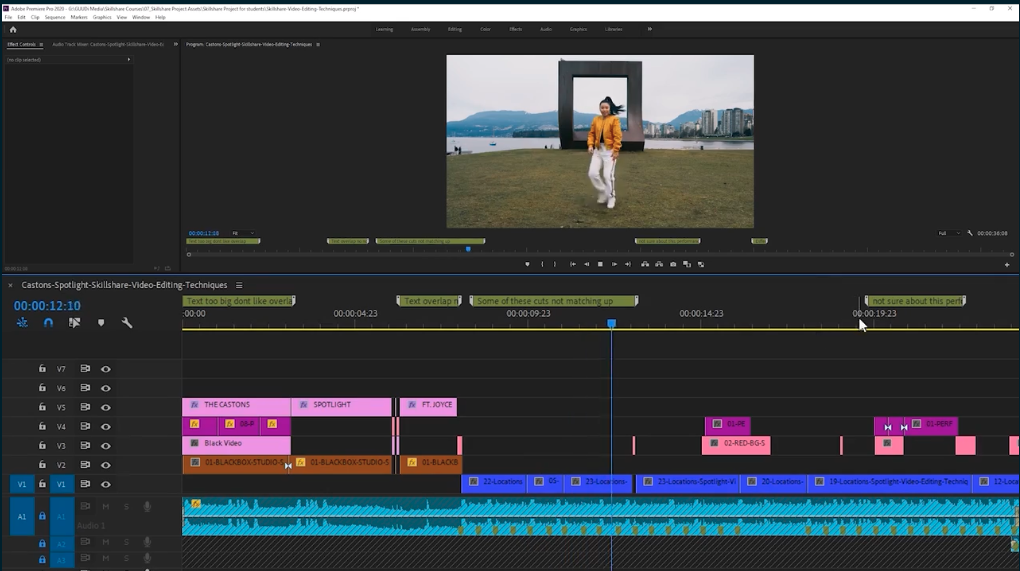Switch to the Color workspace tab

485,29
